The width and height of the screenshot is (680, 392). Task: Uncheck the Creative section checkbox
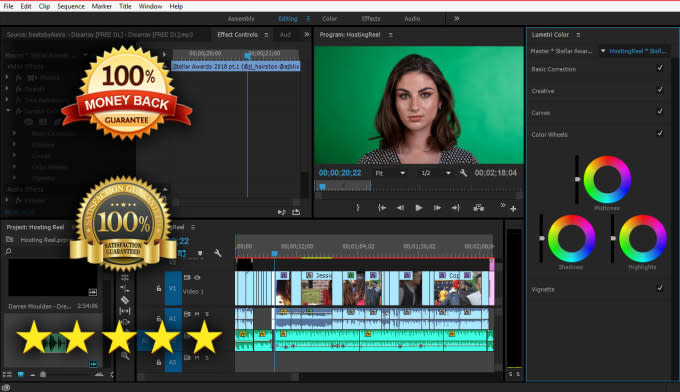coord(660,89)
